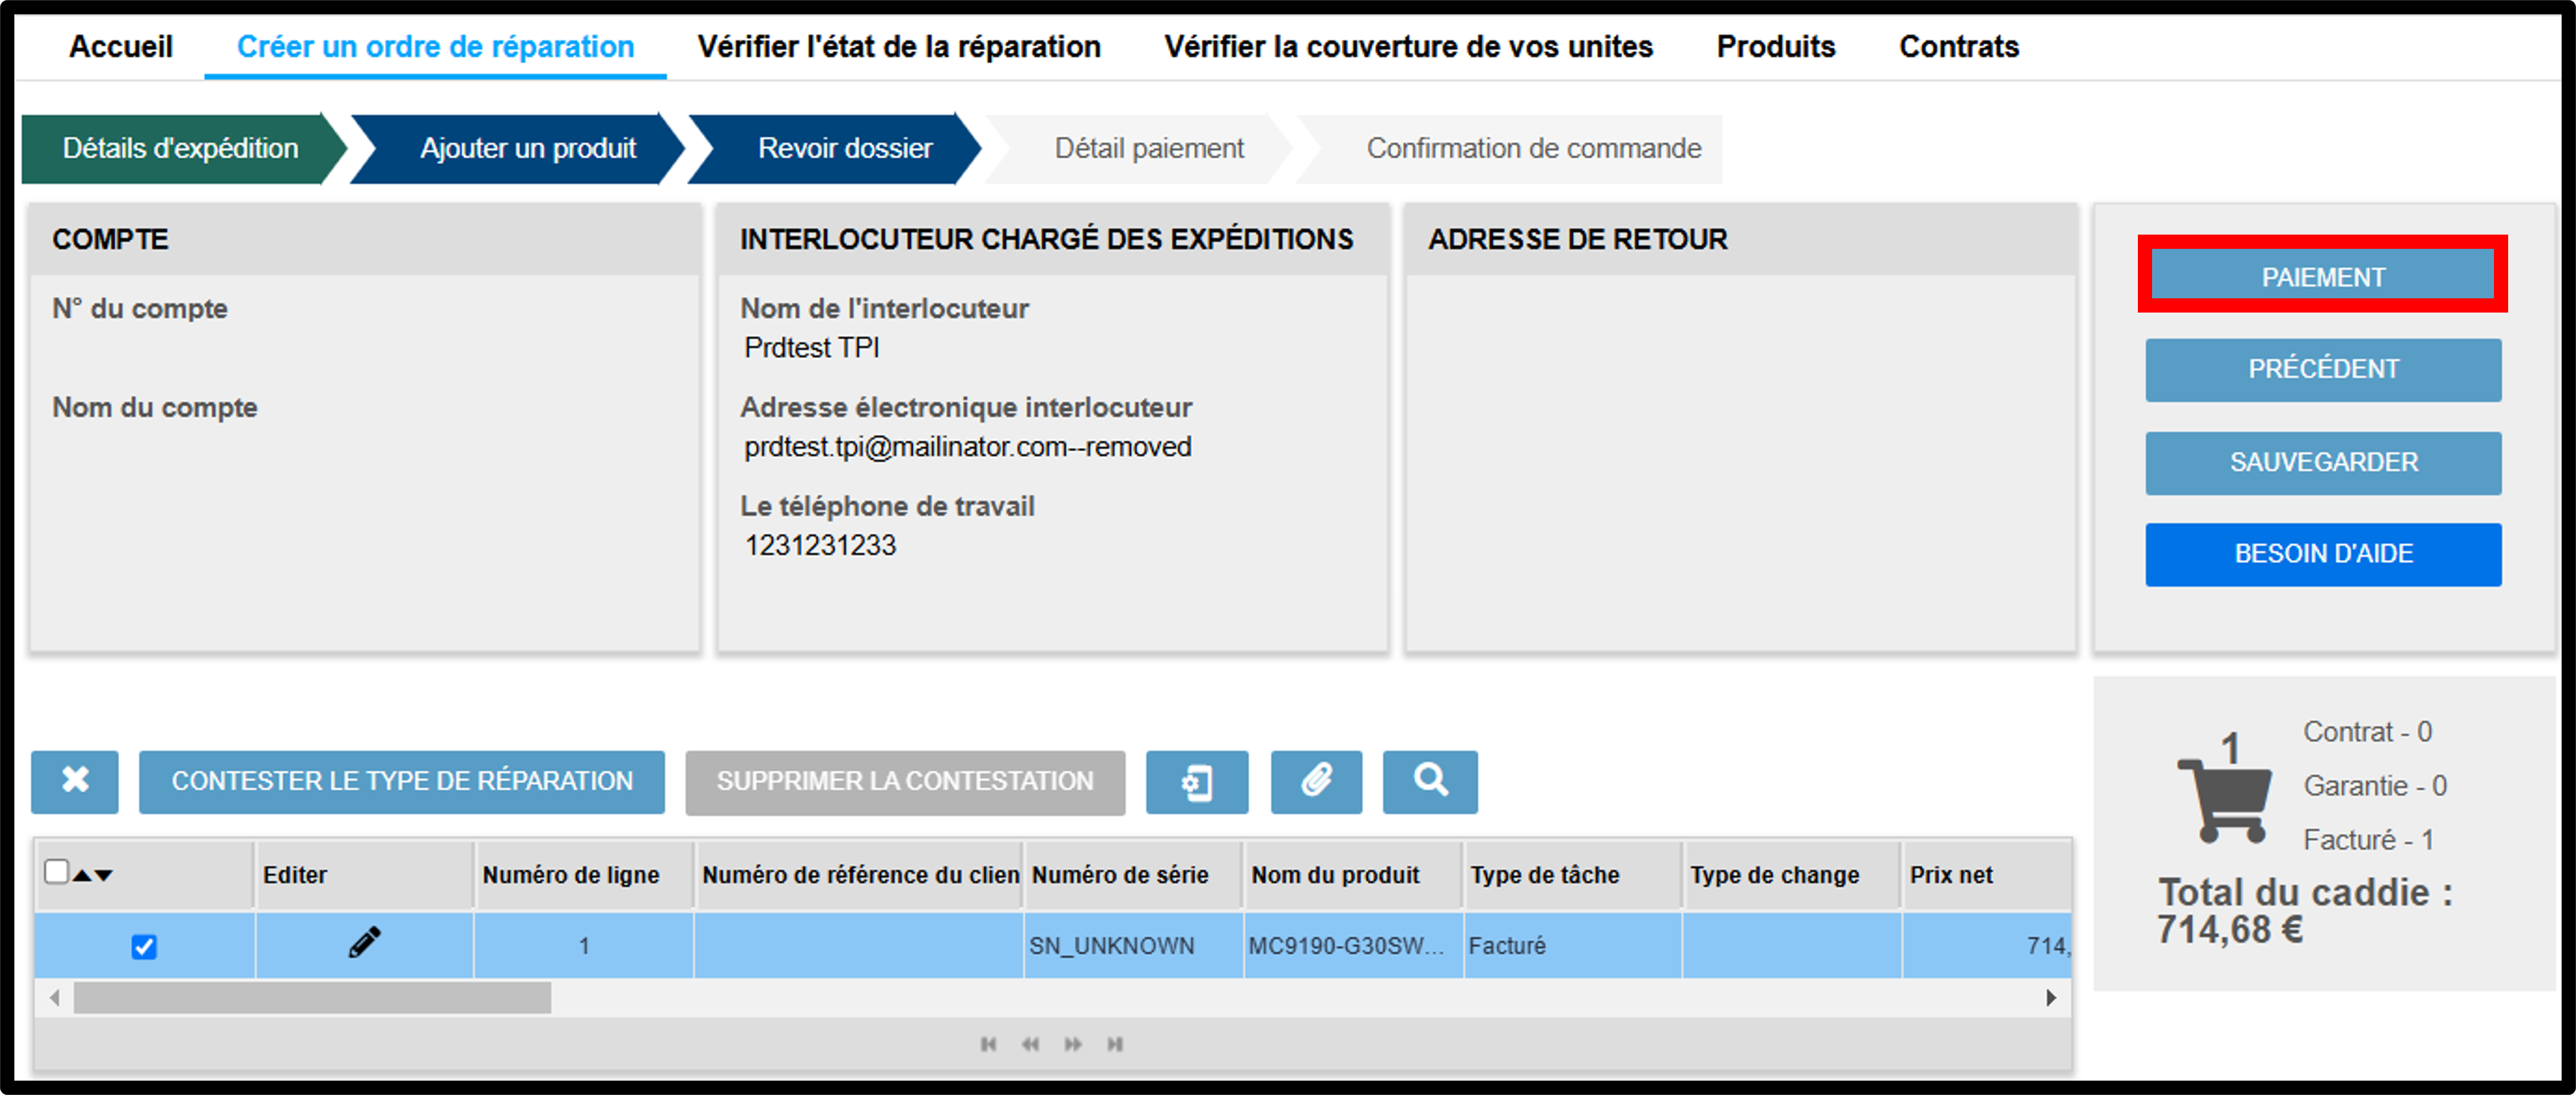Click the PRÉCÉDENT button
2576x1095 pixels.
tap(2323, 369)
